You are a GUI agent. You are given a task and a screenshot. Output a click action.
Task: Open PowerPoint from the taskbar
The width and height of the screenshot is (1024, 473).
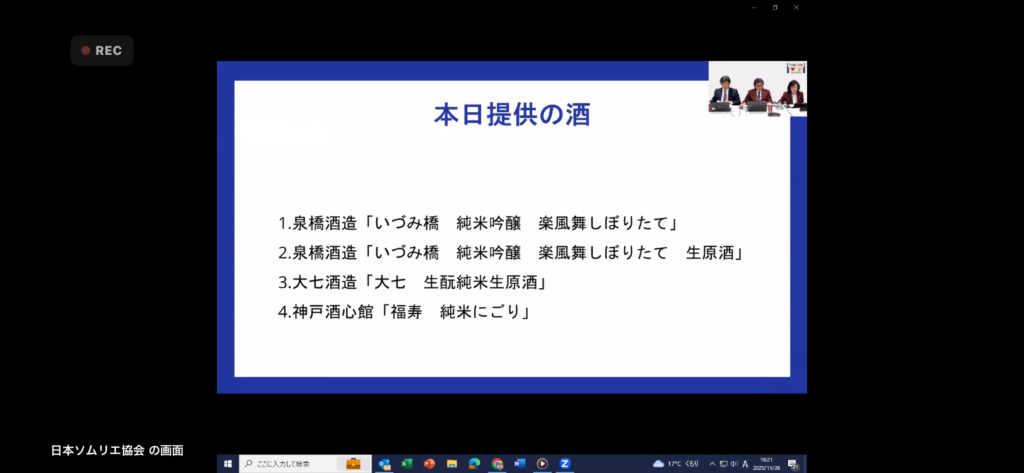pyautogui.click(x=430, y=464)
